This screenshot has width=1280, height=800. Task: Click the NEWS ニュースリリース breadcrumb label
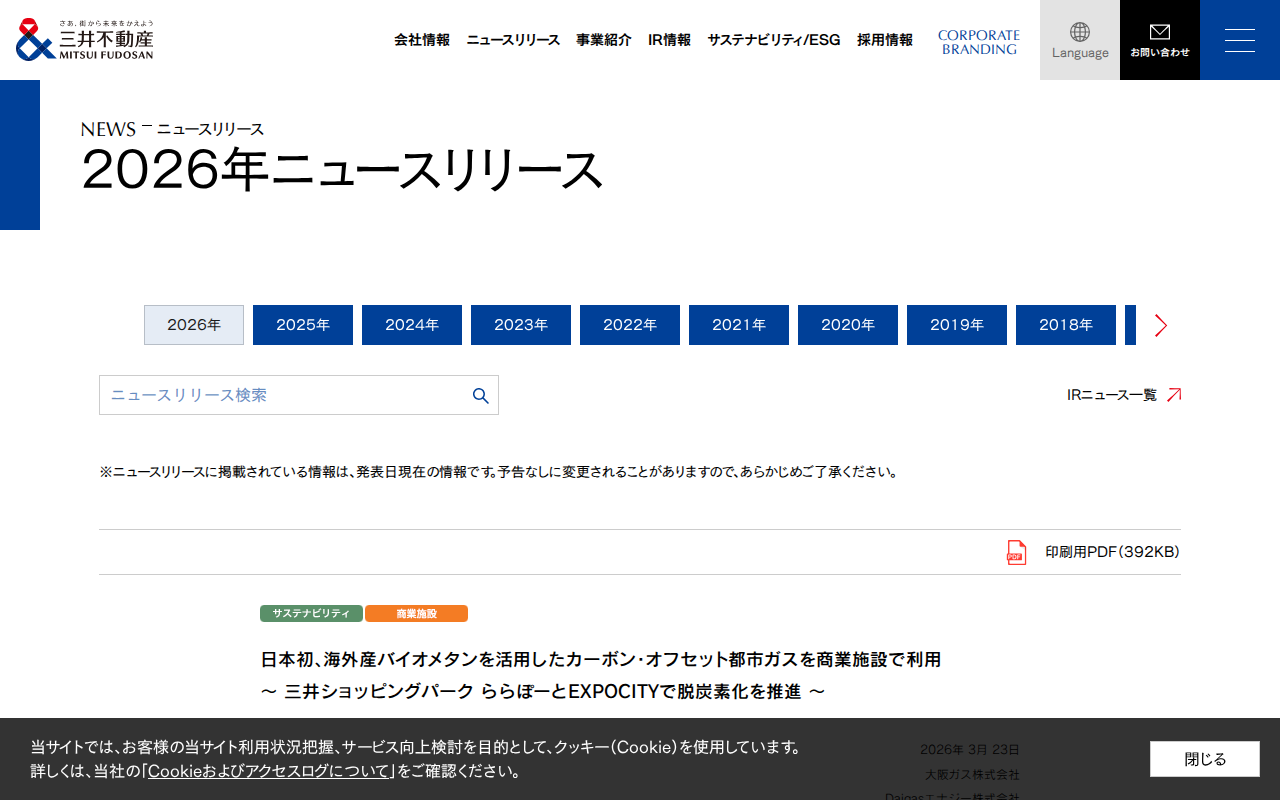(173, 129)
